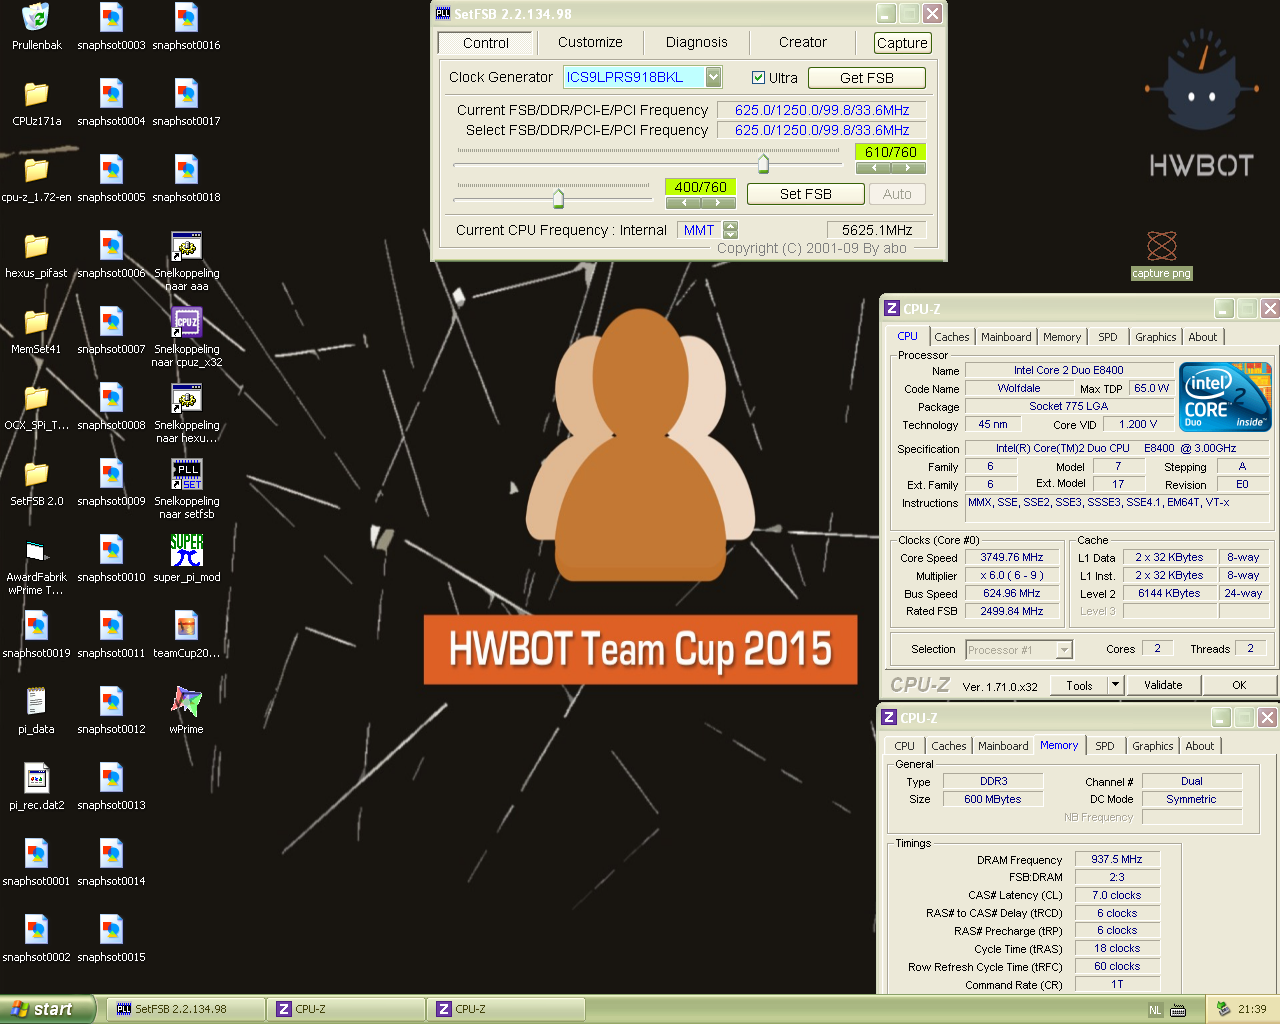The image size is (1280, 1024).
Task: Click OK in the CPU-Z window
Action: [1239, 685]
